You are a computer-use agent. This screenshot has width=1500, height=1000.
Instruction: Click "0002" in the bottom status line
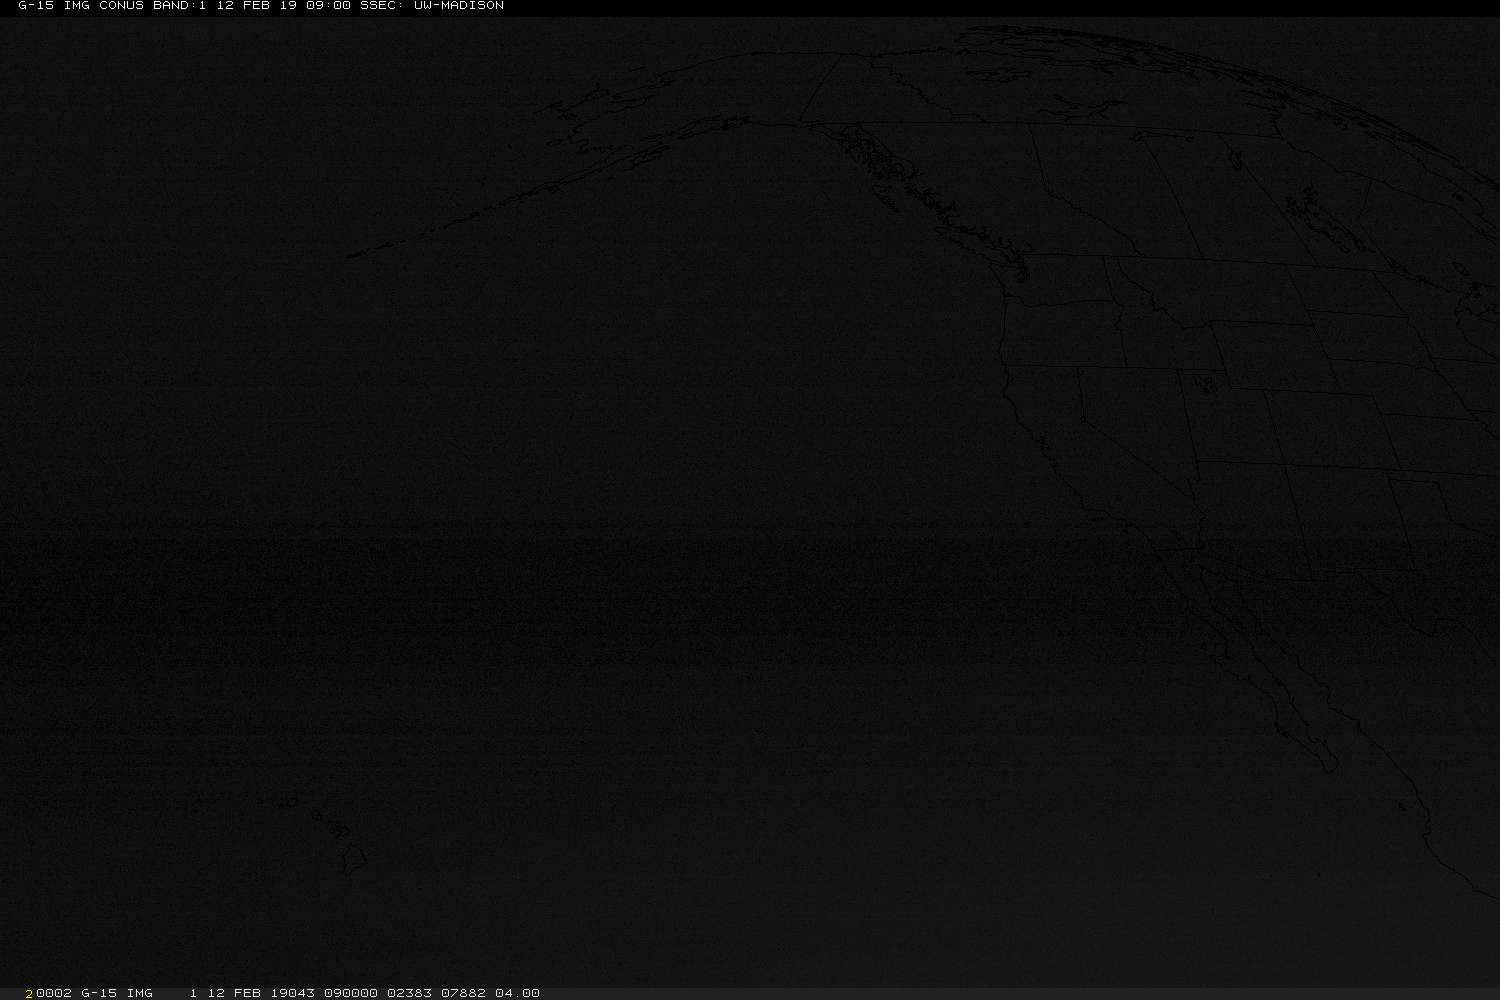tap(54, 993)
